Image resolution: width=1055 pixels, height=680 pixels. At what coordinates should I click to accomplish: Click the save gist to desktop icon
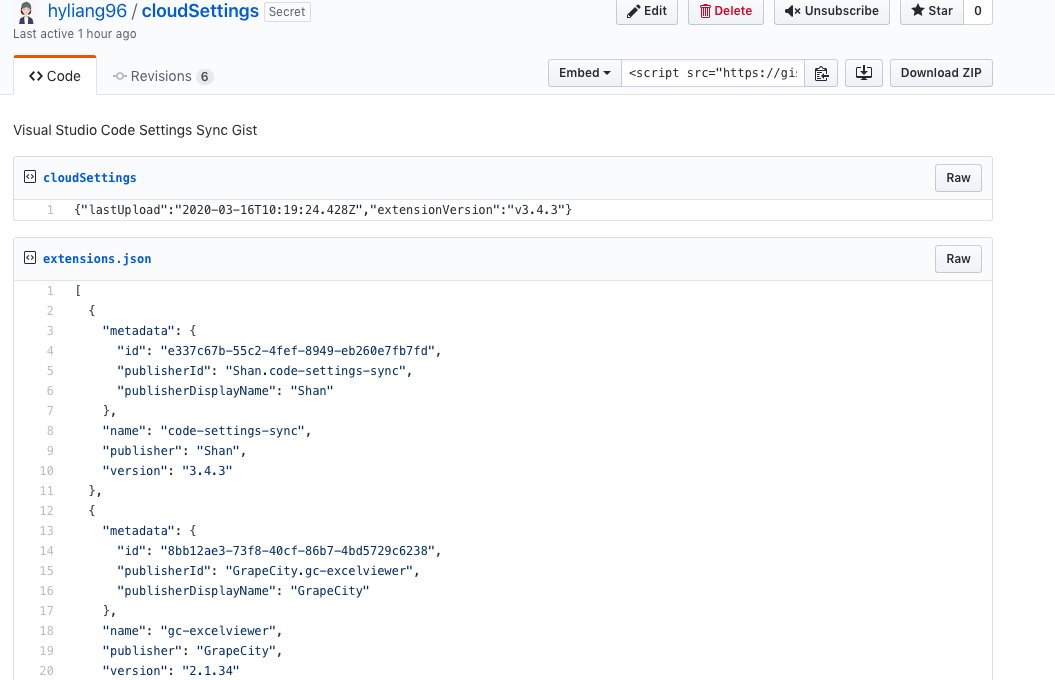coord(863,73)
